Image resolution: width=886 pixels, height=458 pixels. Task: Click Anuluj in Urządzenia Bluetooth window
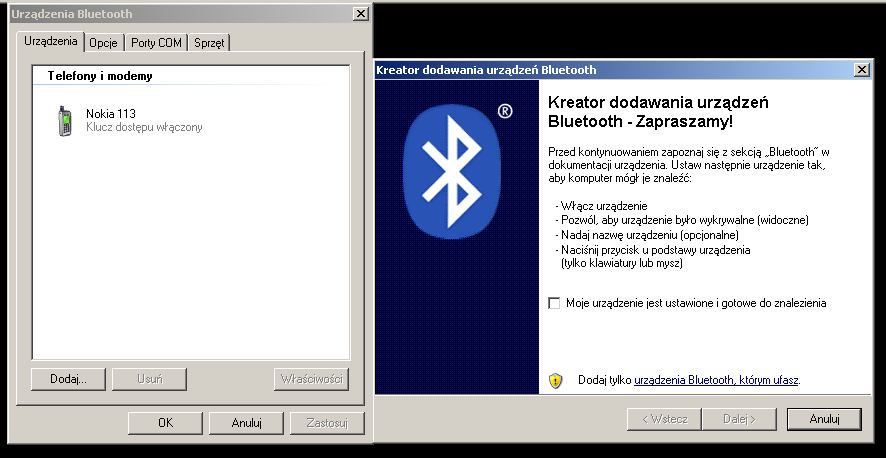[x=246, y=422]
